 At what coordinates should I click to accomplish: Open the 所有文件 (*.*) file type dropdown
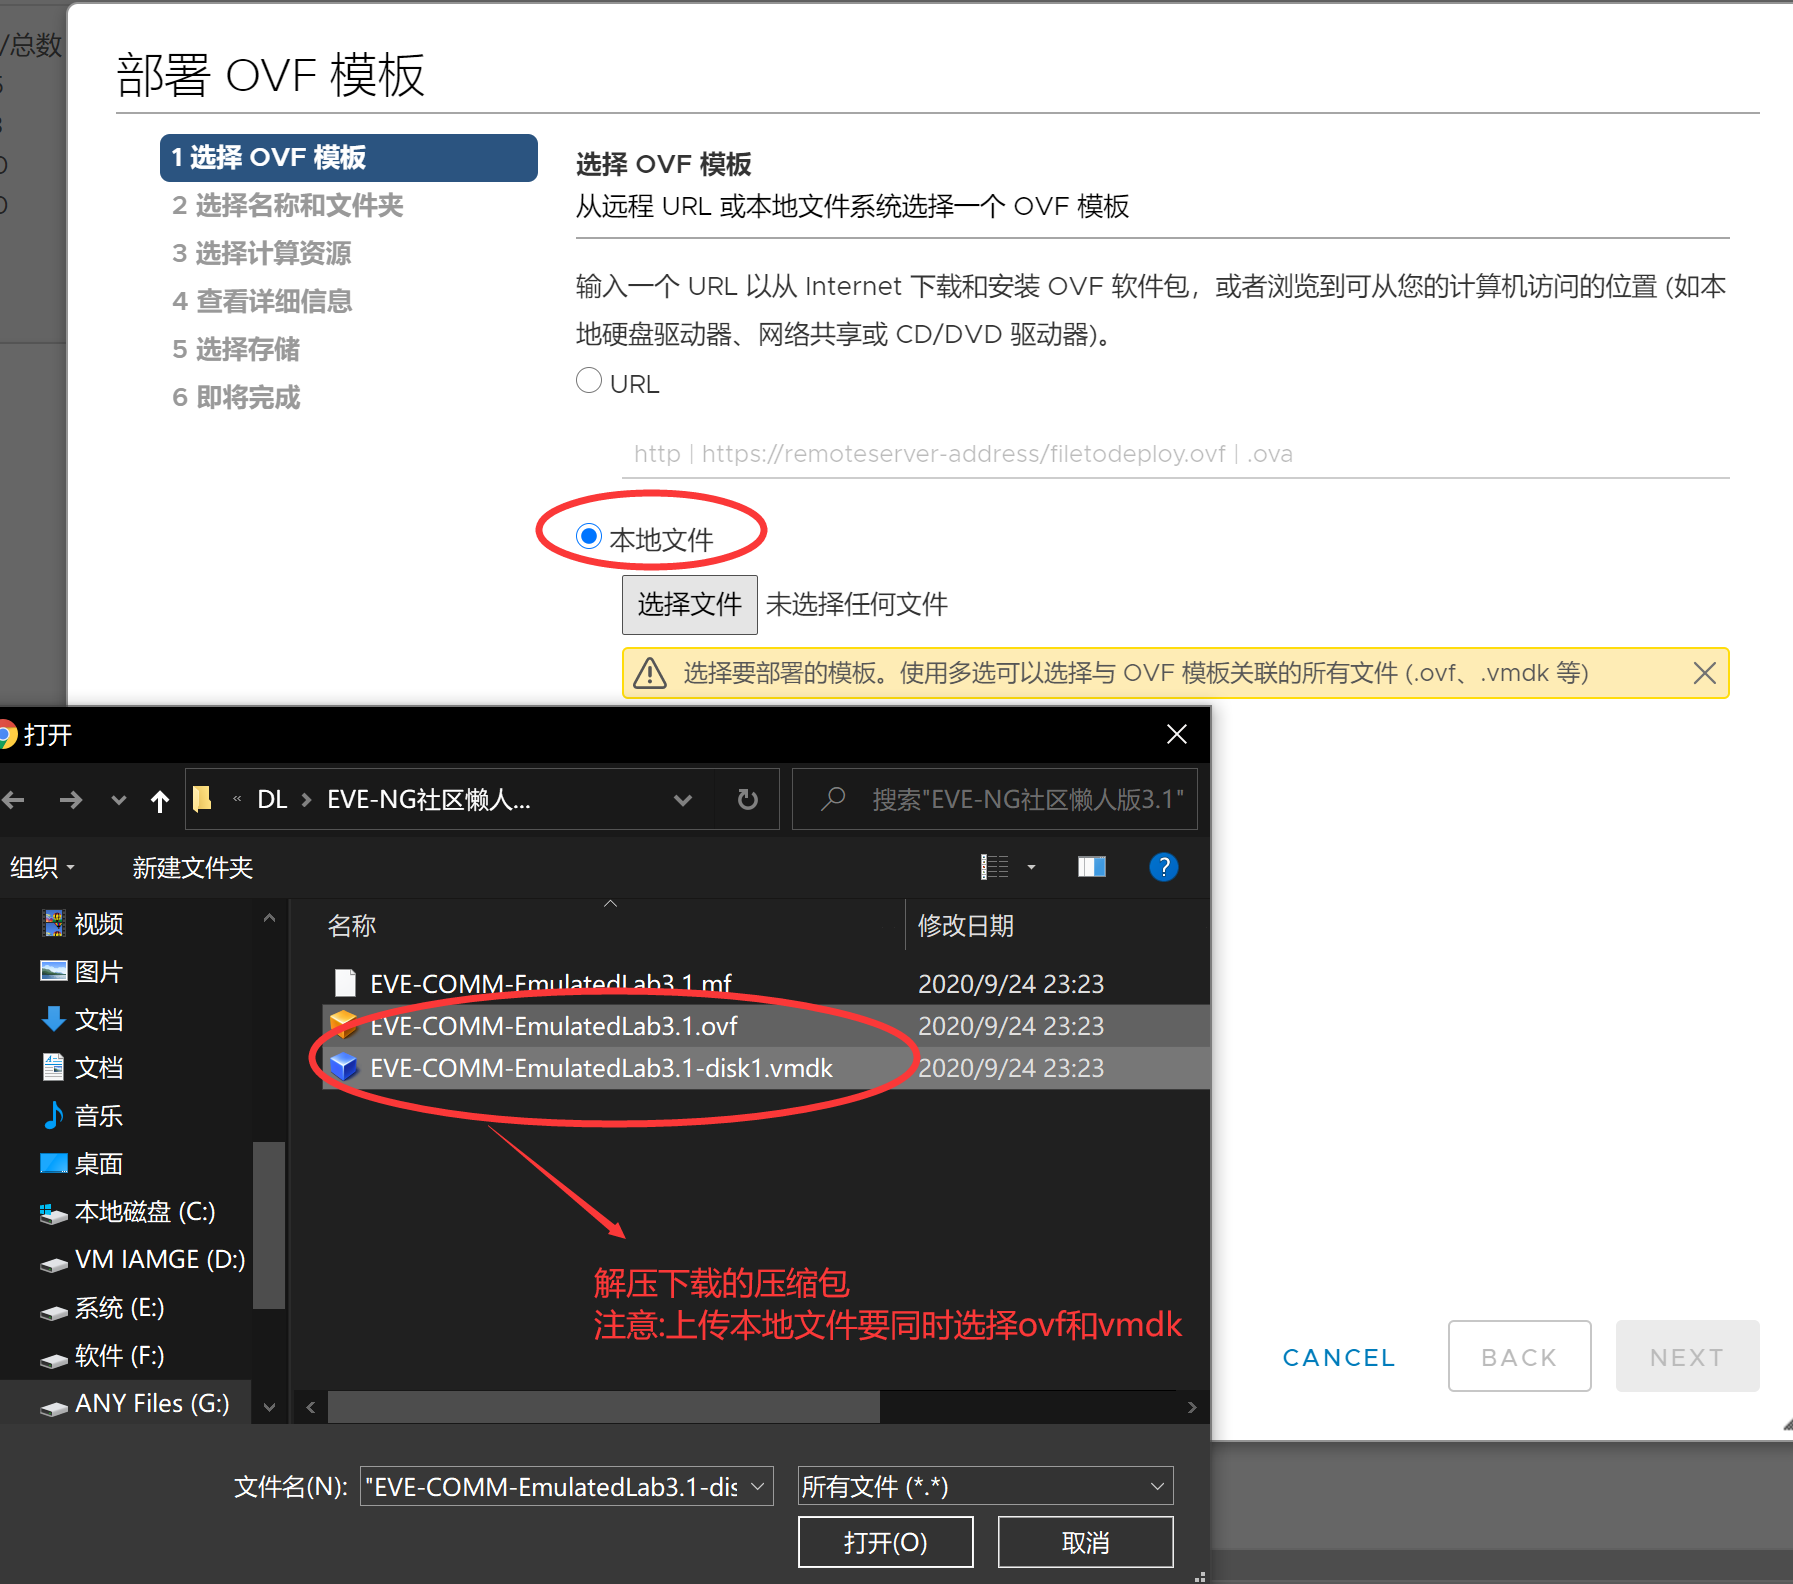click(x=985, y=1486)
